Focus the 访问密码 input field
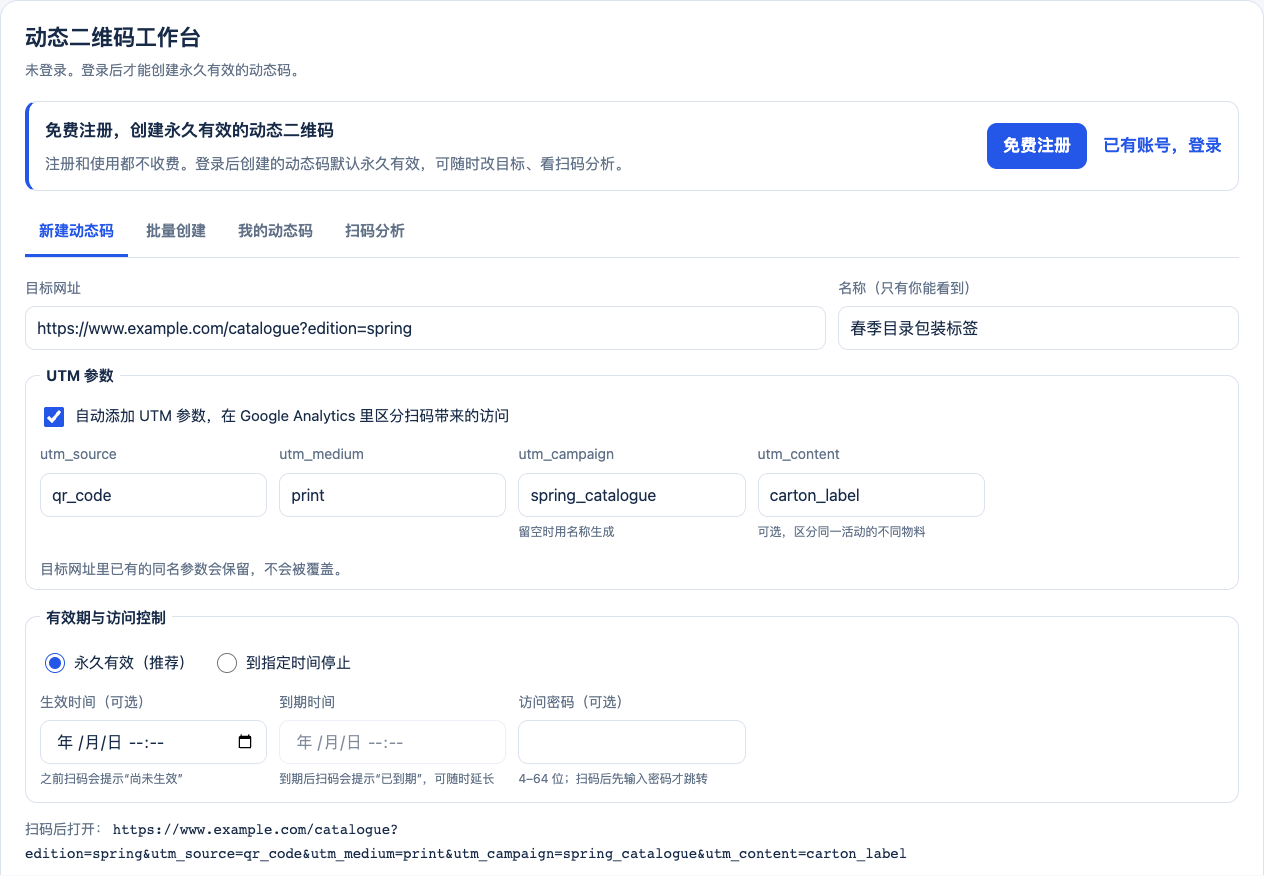This screenshot has height=876, width=1264. coord(632,742)
